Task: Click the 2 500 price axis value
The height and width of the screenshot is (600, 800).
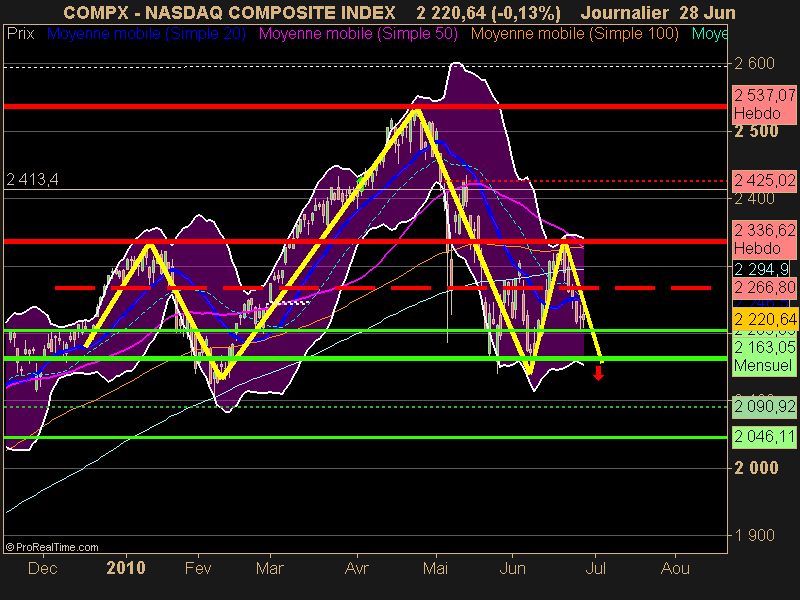Action: click(x=756, y=131)
